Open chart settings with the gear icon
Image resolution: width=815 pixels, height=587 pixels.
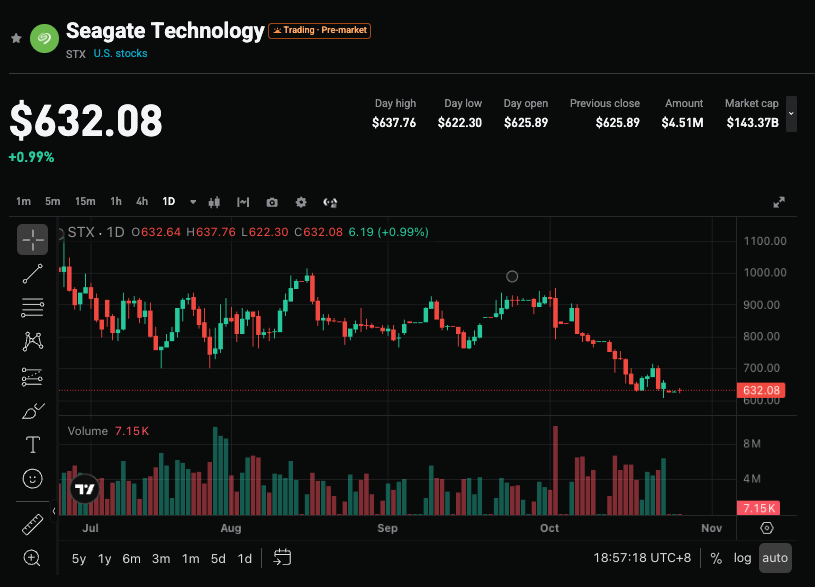(301, 202)
